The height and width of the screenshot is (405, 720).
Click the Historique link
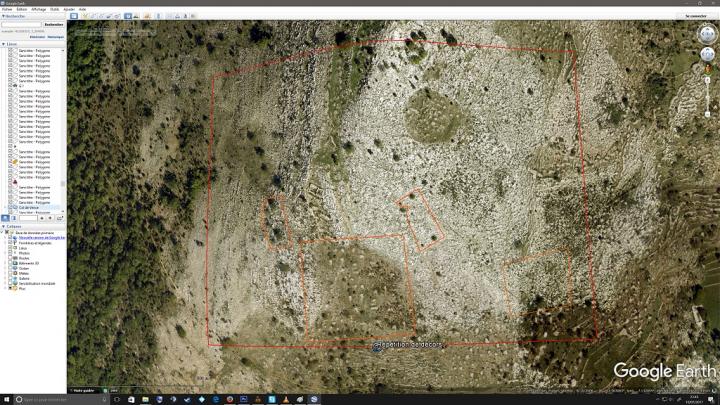(x=56, y=37)
